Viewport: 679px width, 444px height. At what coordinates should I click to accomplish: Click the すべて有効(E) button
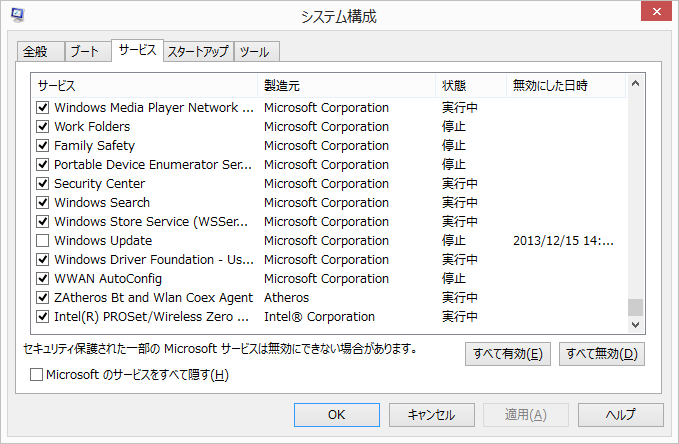tap(508, 354)
